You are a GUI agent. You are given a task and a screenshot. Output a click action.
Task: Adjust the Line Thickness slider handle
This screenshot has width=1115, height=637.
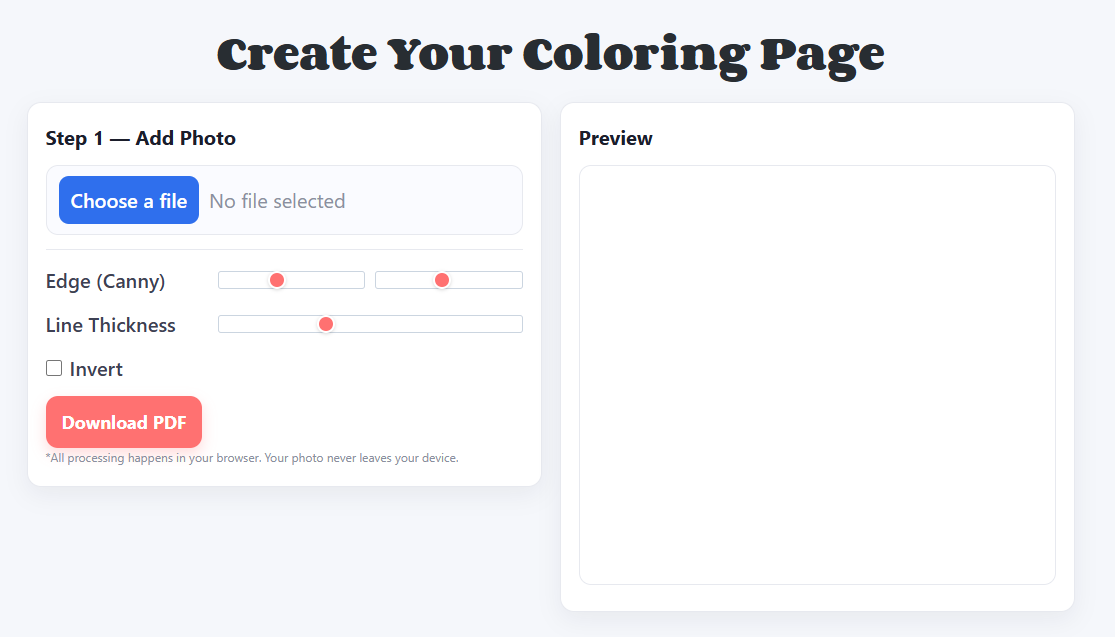coord(325,324)
